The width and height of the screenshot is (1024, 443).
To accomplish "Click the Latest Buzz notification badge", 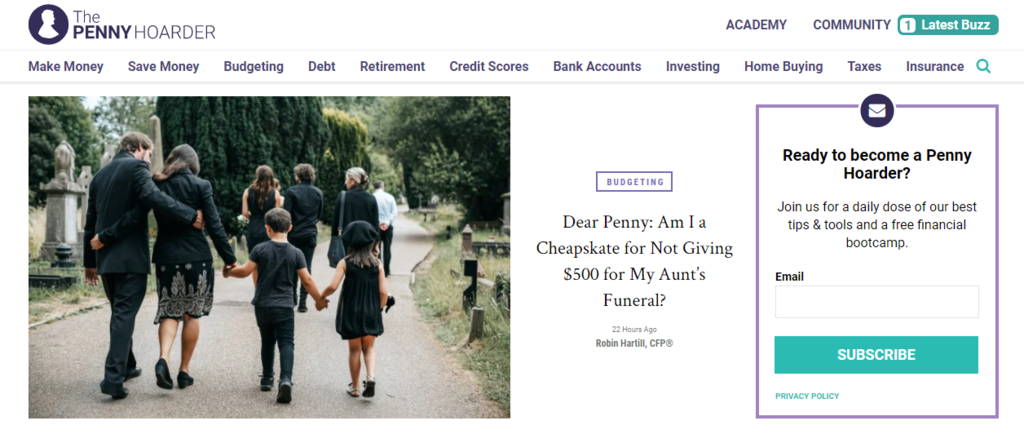I will point(948,25).
